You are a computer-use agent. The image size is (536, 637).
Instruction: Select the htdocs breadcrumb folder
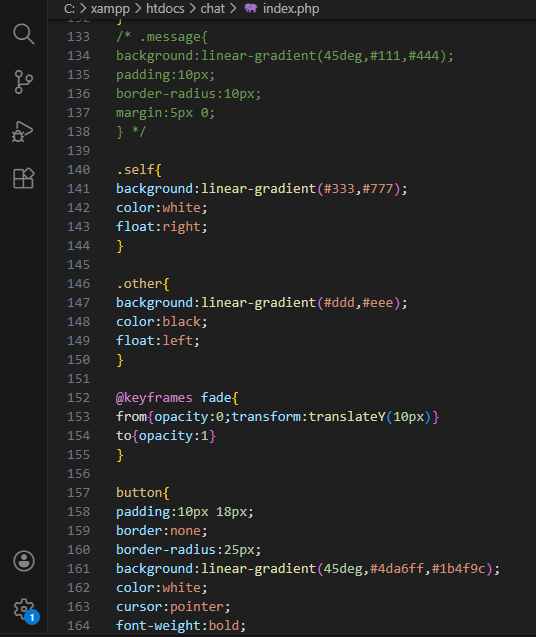coord(165,8)
